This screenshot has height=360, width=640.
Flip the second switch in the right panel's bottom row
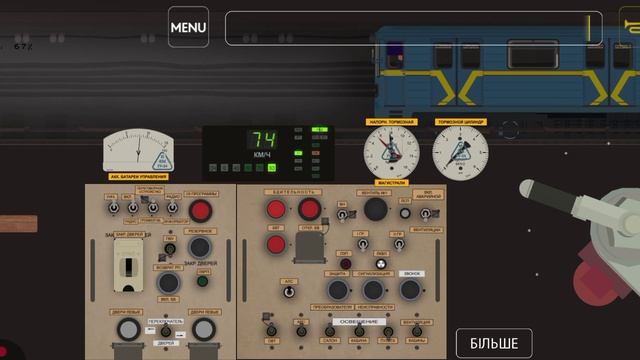click(x=301, y=331)
